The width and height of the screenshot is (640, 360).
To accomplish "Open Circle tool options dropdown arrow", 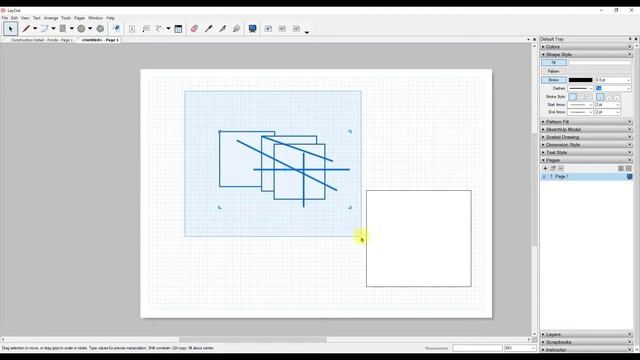I will [90, 29].
